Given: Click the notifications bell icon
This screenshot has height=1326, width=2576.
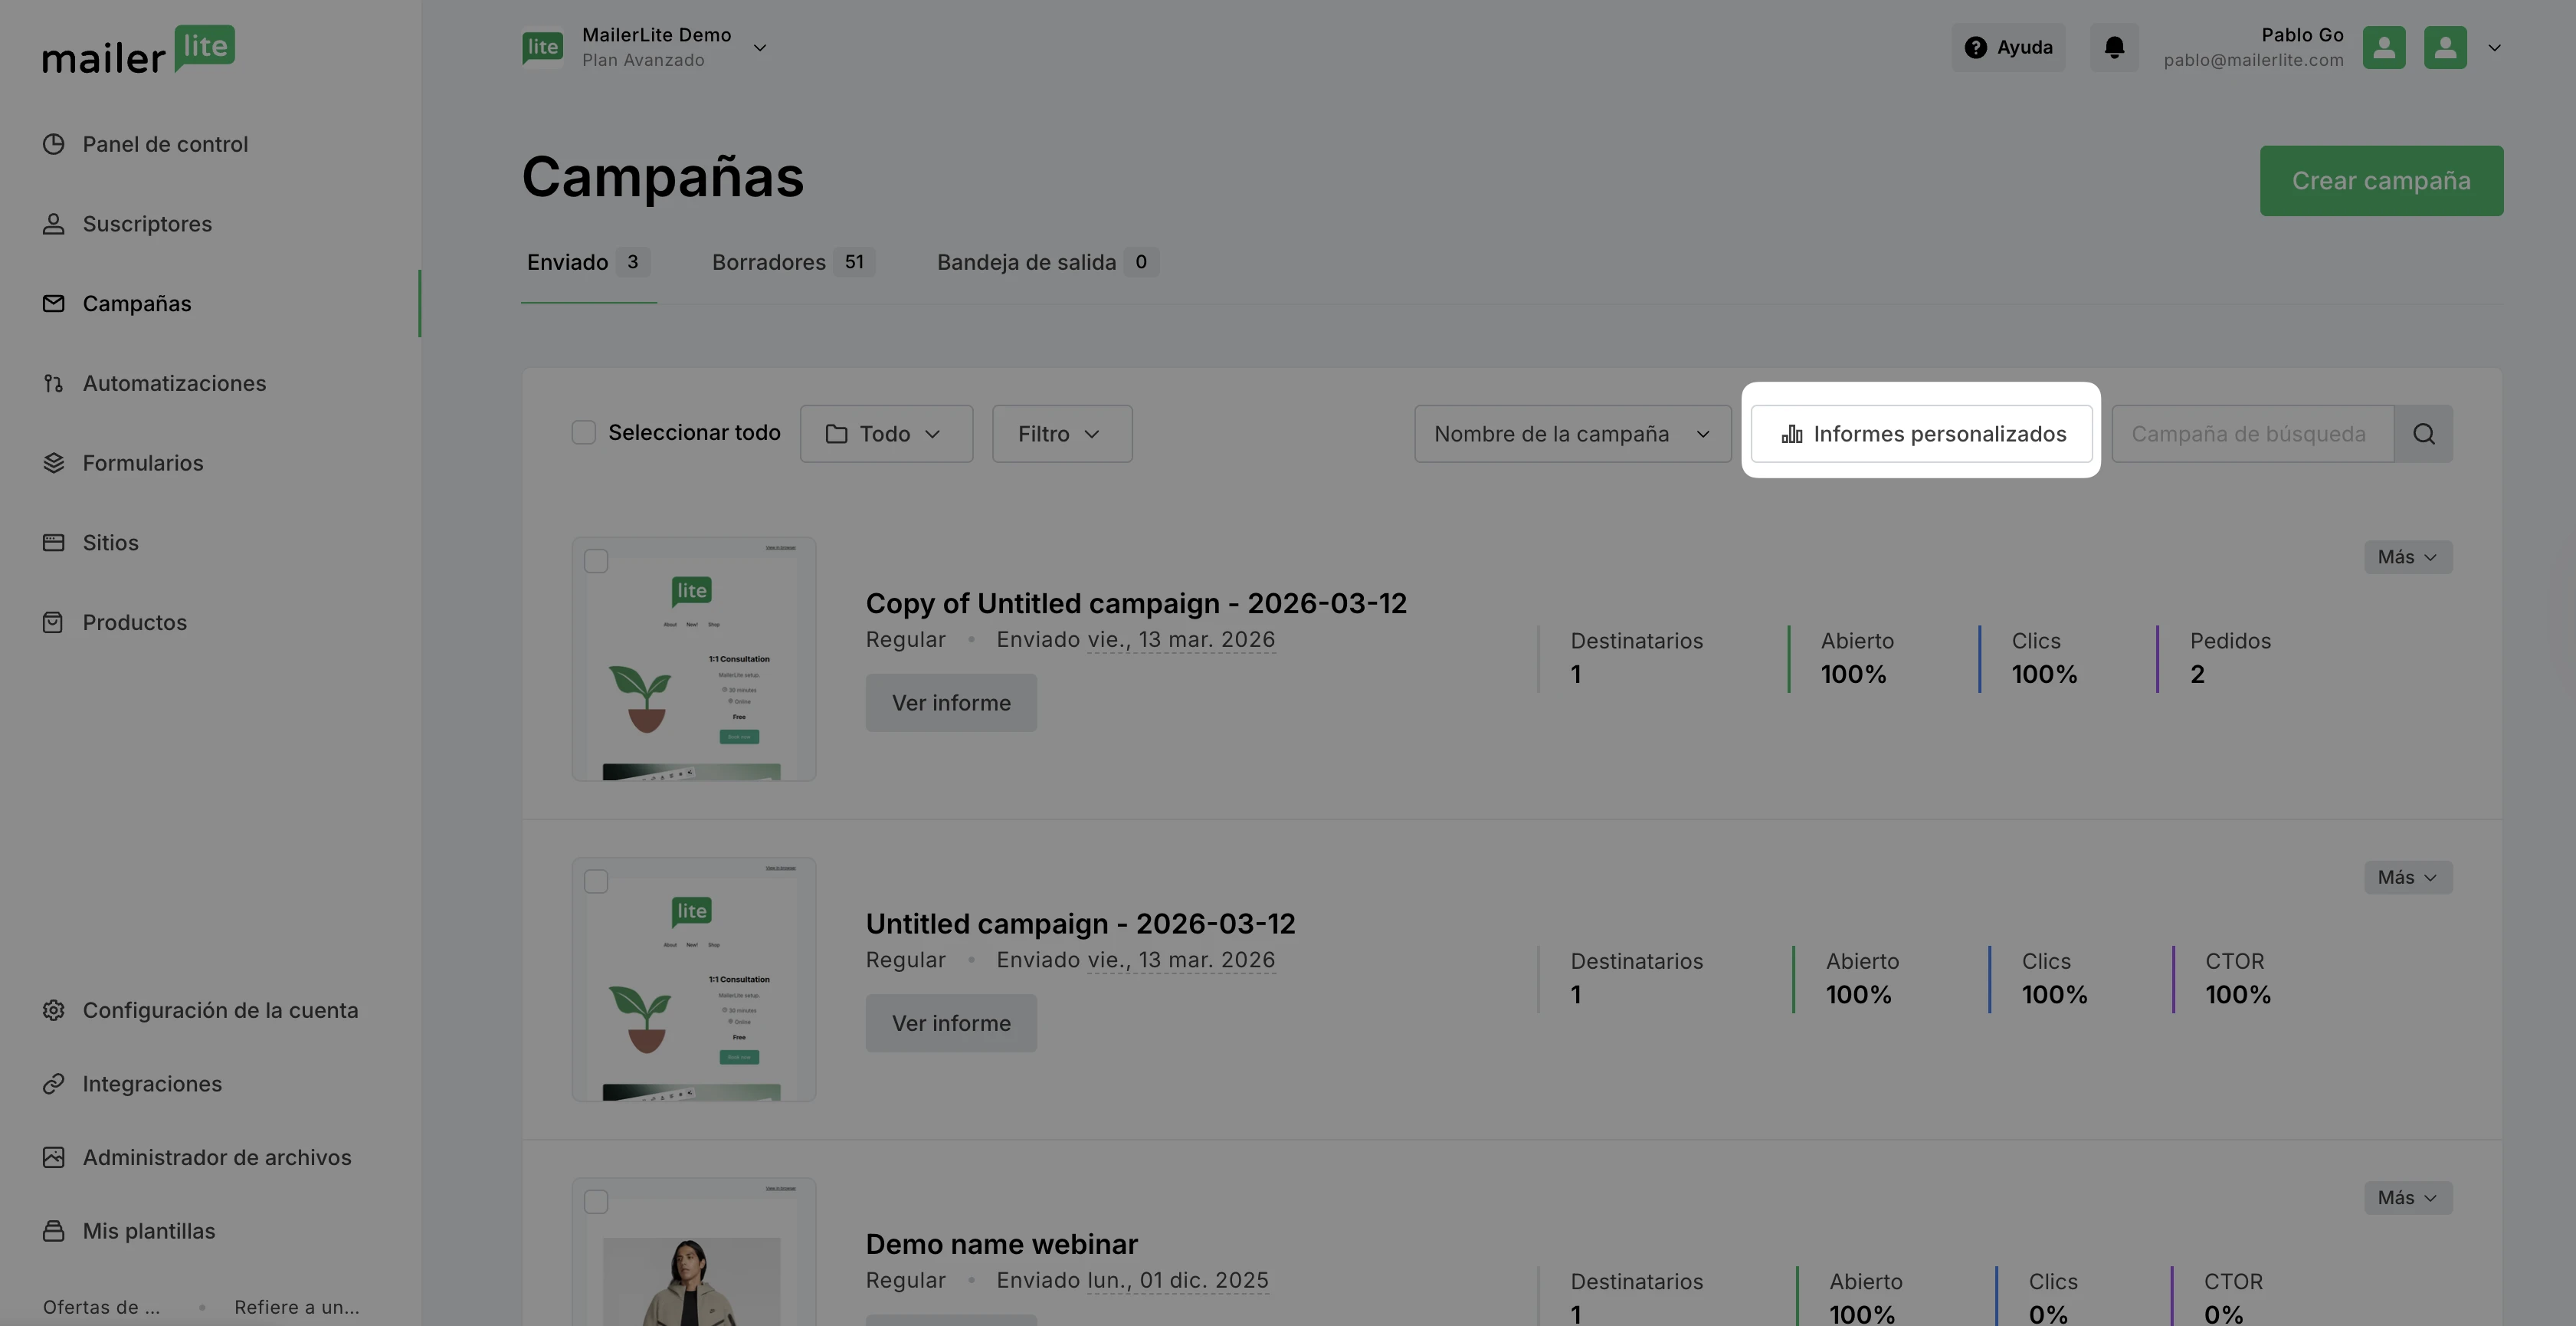Looking at the screenshot, I should [2113, 47].
